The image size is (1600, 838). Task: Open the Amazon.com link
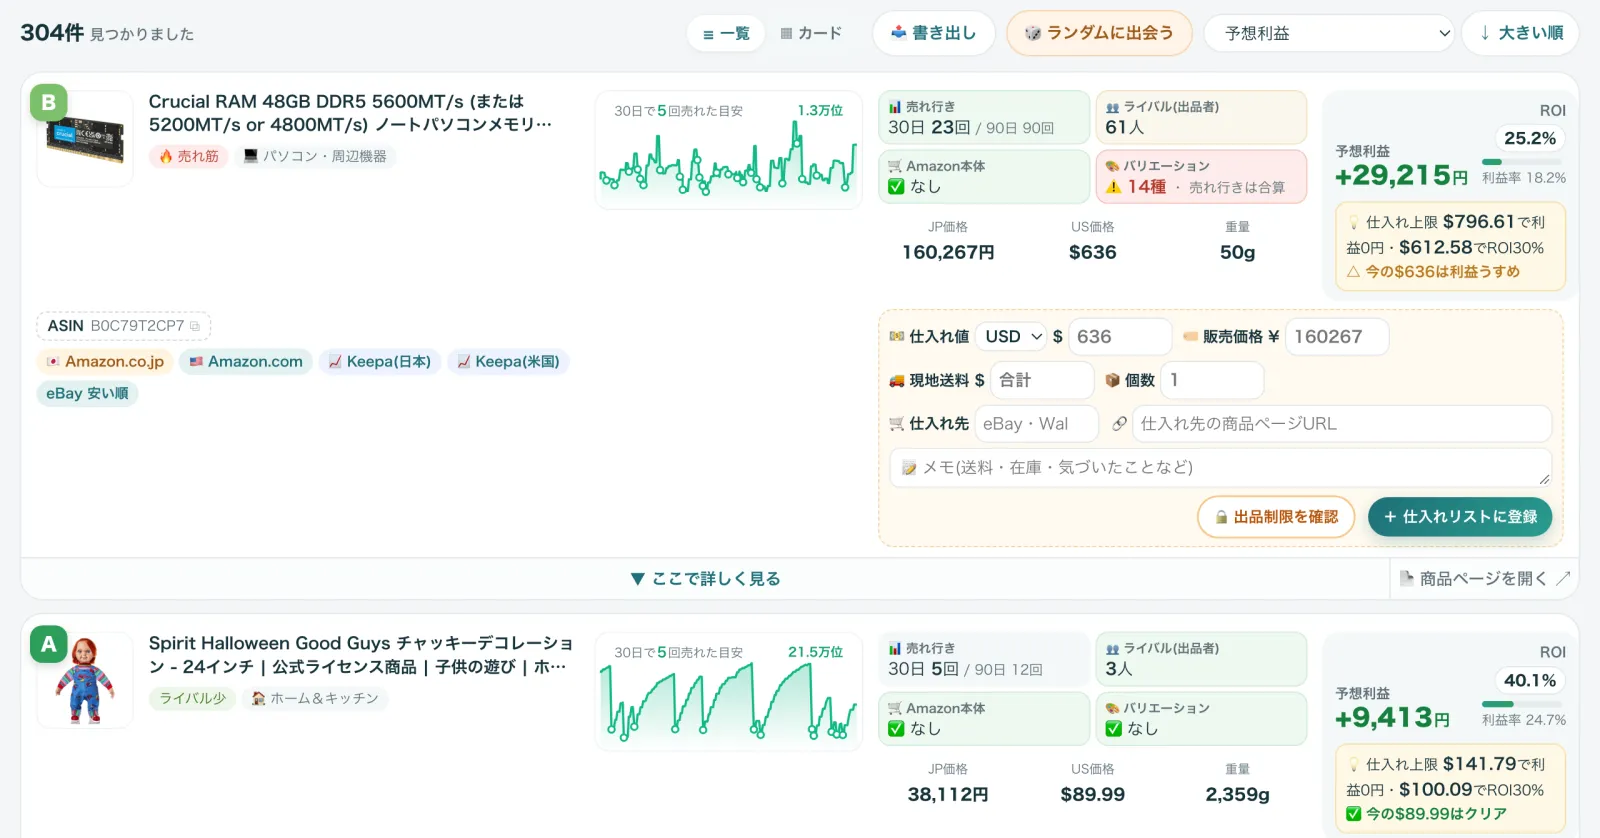click(246, 361)
